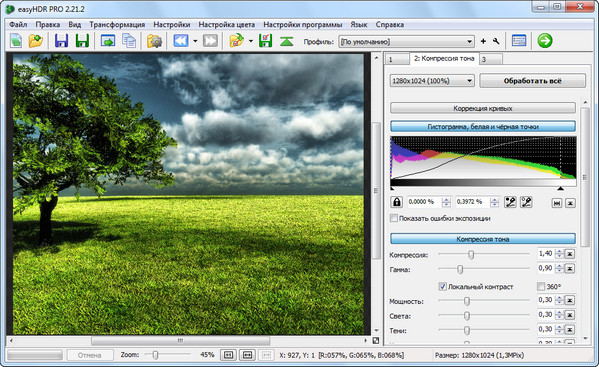Open the Язык menu
The height and width of the screenshot is (367, 599).
point(359,24)
